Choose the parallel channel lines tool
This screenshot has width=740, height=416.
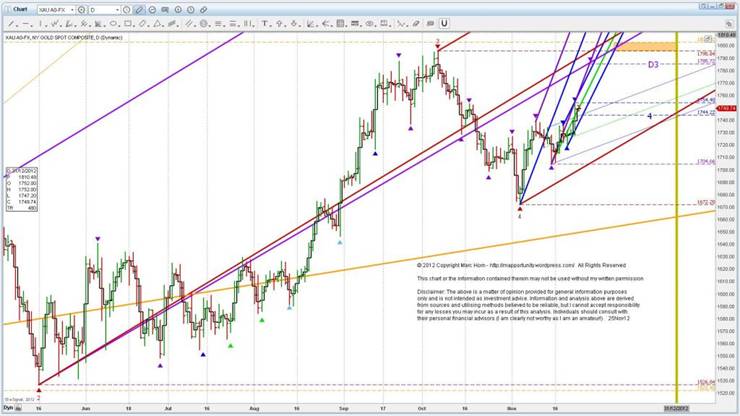(x=189, y=23)
